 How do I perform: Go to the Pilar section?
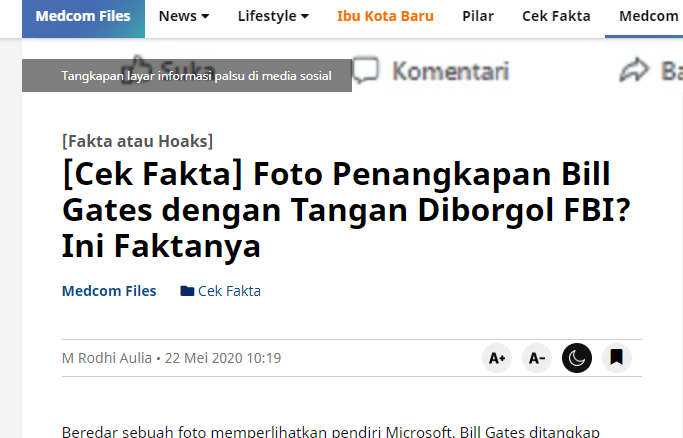click(478, 17)
